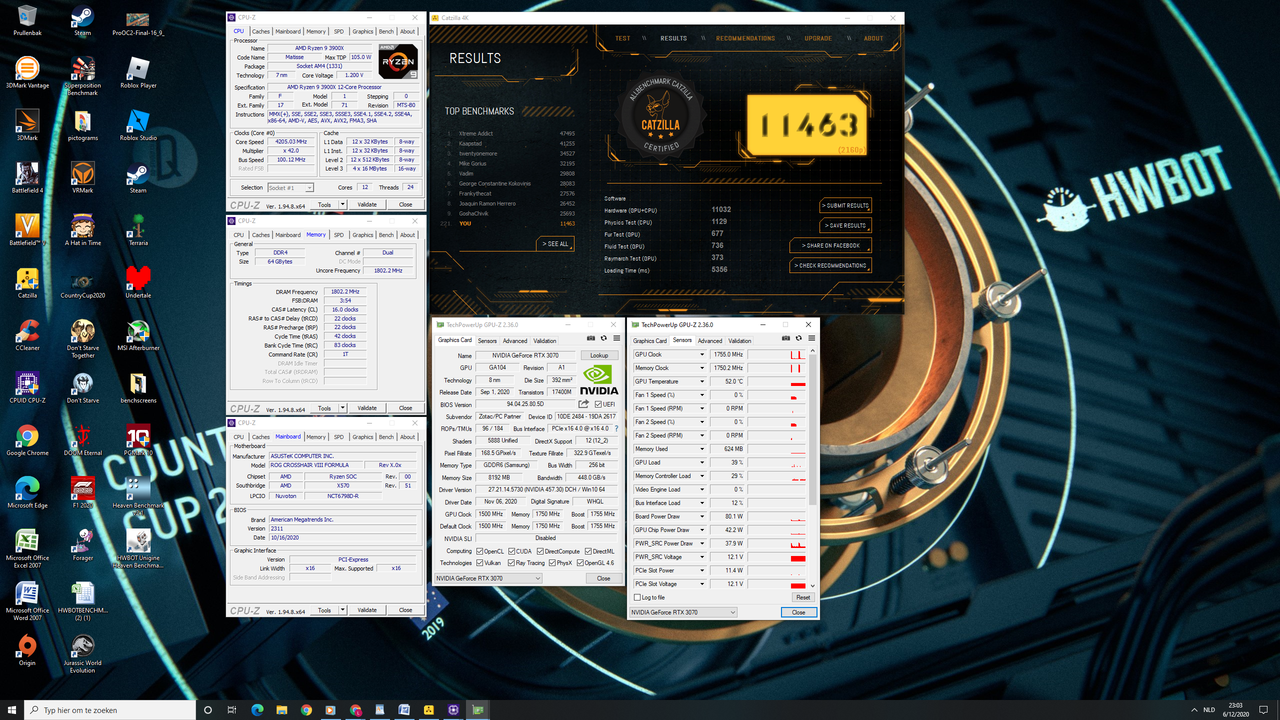Open 3DMark Vantage desktop icon

click(27, 72)
